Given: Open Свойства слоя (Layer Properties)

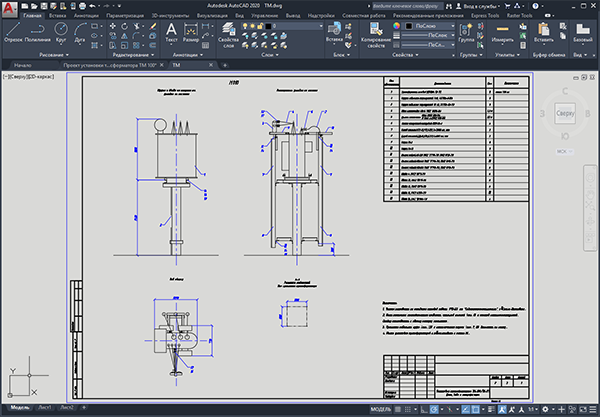Looking at the screenshot, I should tap(228, 34).
